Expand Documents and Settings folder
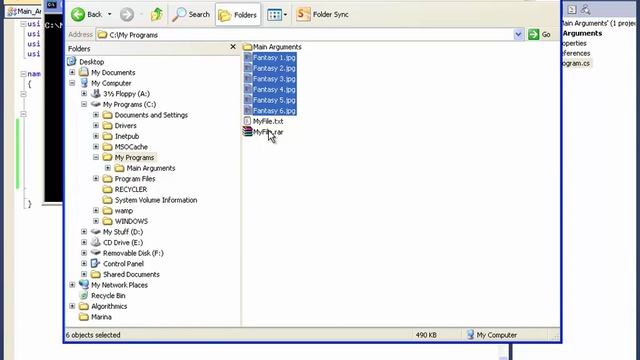 [96, 115]
